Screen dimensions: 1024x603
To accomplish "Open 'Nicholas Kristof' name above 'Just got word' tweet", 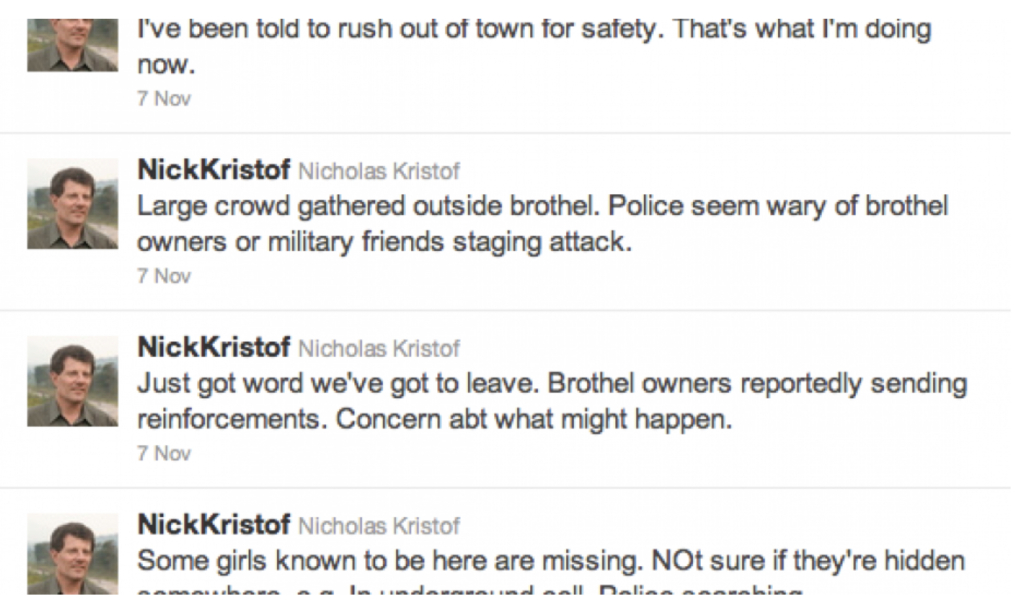I will [x=379, y=349].
